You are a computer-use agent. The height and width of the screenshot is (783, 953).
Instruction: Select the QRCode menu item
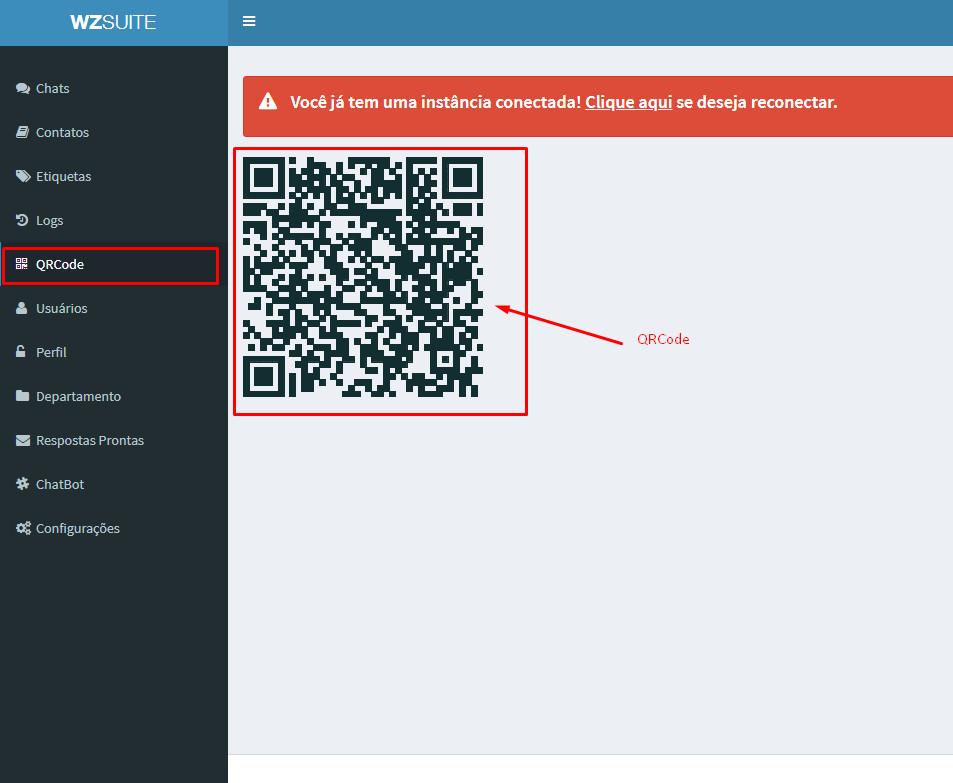click(x=114, y=264)
